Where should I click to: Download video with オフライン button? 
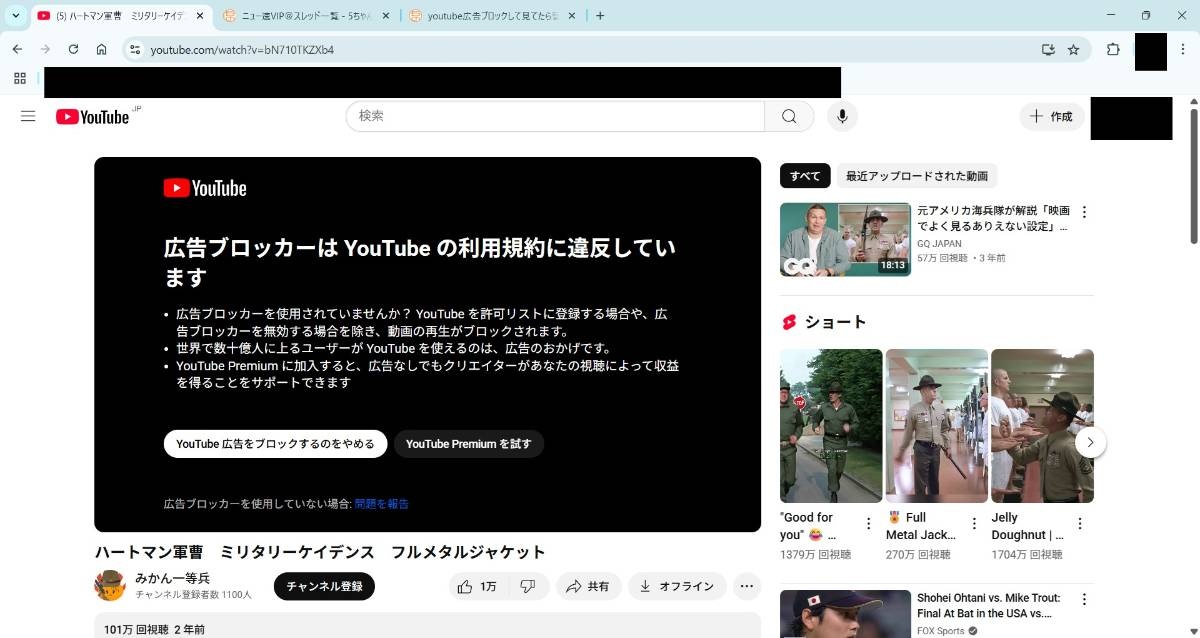[x=676, y=587]
